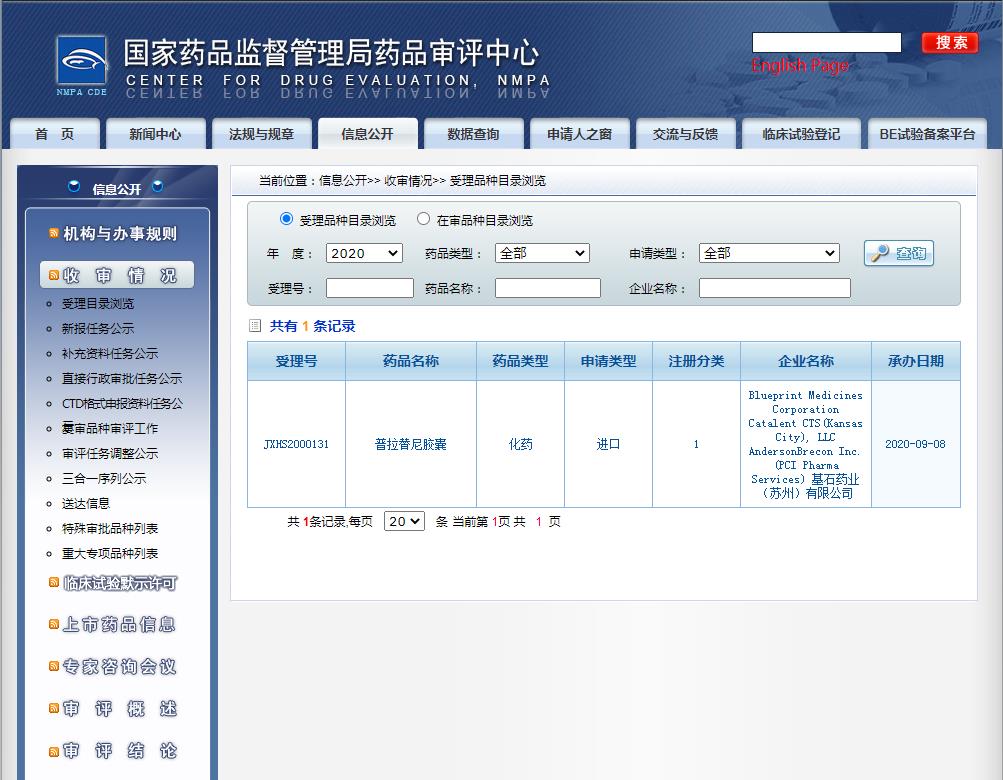Click the red 搜索 button

click(x=950, y=42)
